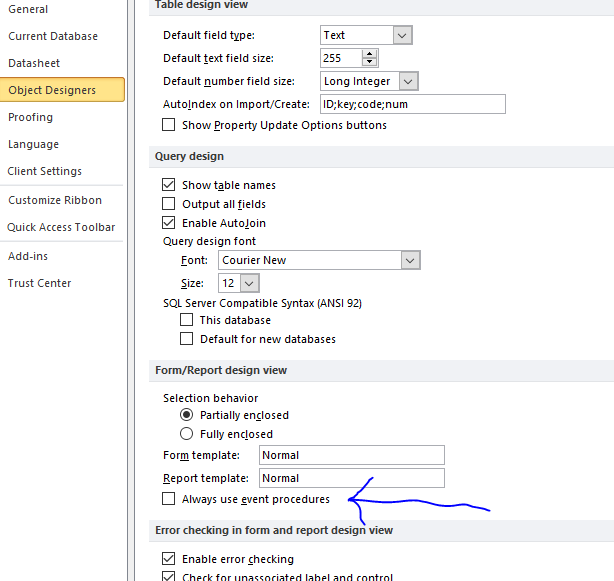Enable Show Property Update Options buttons
The height and width of the screenshot is (581, 614).
(168, 125)
